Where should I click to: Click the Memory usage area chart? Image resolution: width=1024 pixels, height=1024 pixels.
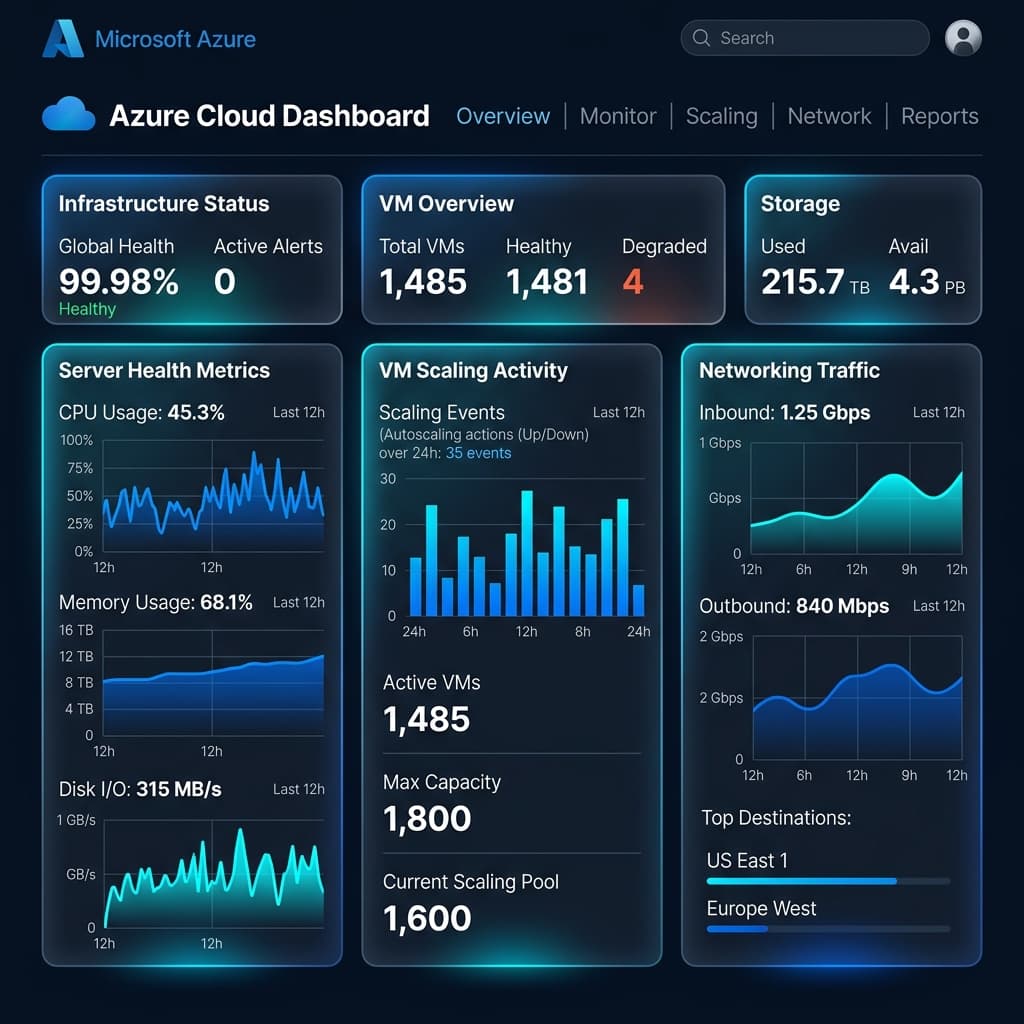point(213,683)
